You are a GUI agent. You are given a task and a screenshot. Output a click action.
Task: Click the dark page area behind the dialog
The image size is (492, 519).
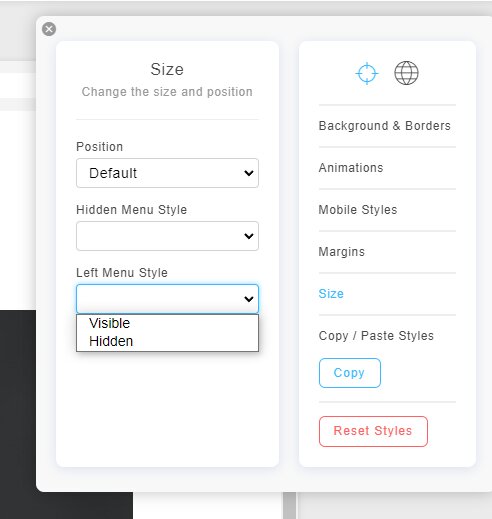click(x=18, y=413)
